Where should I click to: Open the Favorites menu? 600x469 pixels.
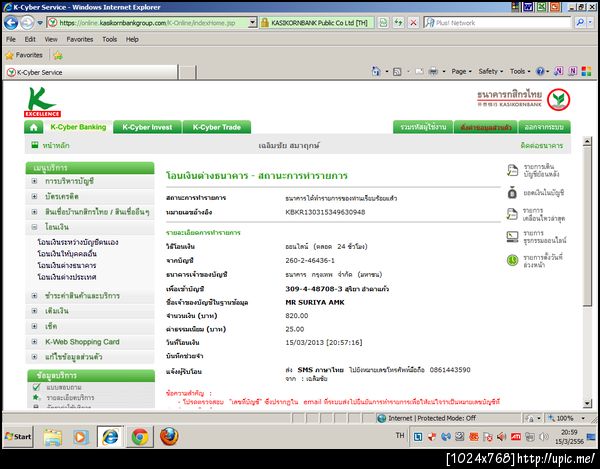tap(80, 39)
